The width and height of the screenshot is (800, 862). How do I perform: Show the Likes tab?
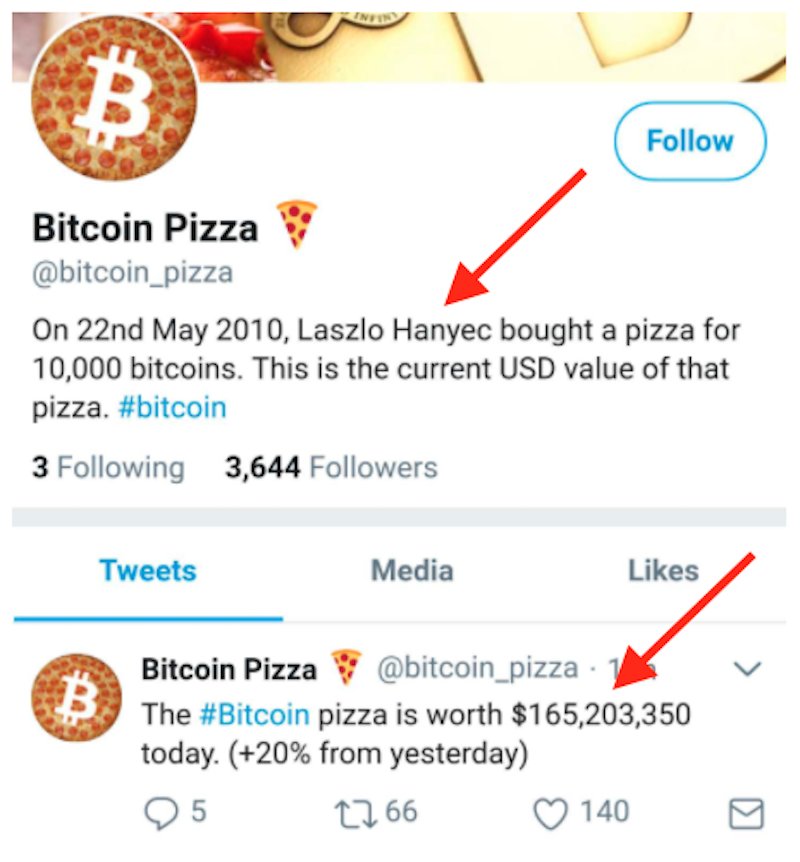click(x=663, y=571)
